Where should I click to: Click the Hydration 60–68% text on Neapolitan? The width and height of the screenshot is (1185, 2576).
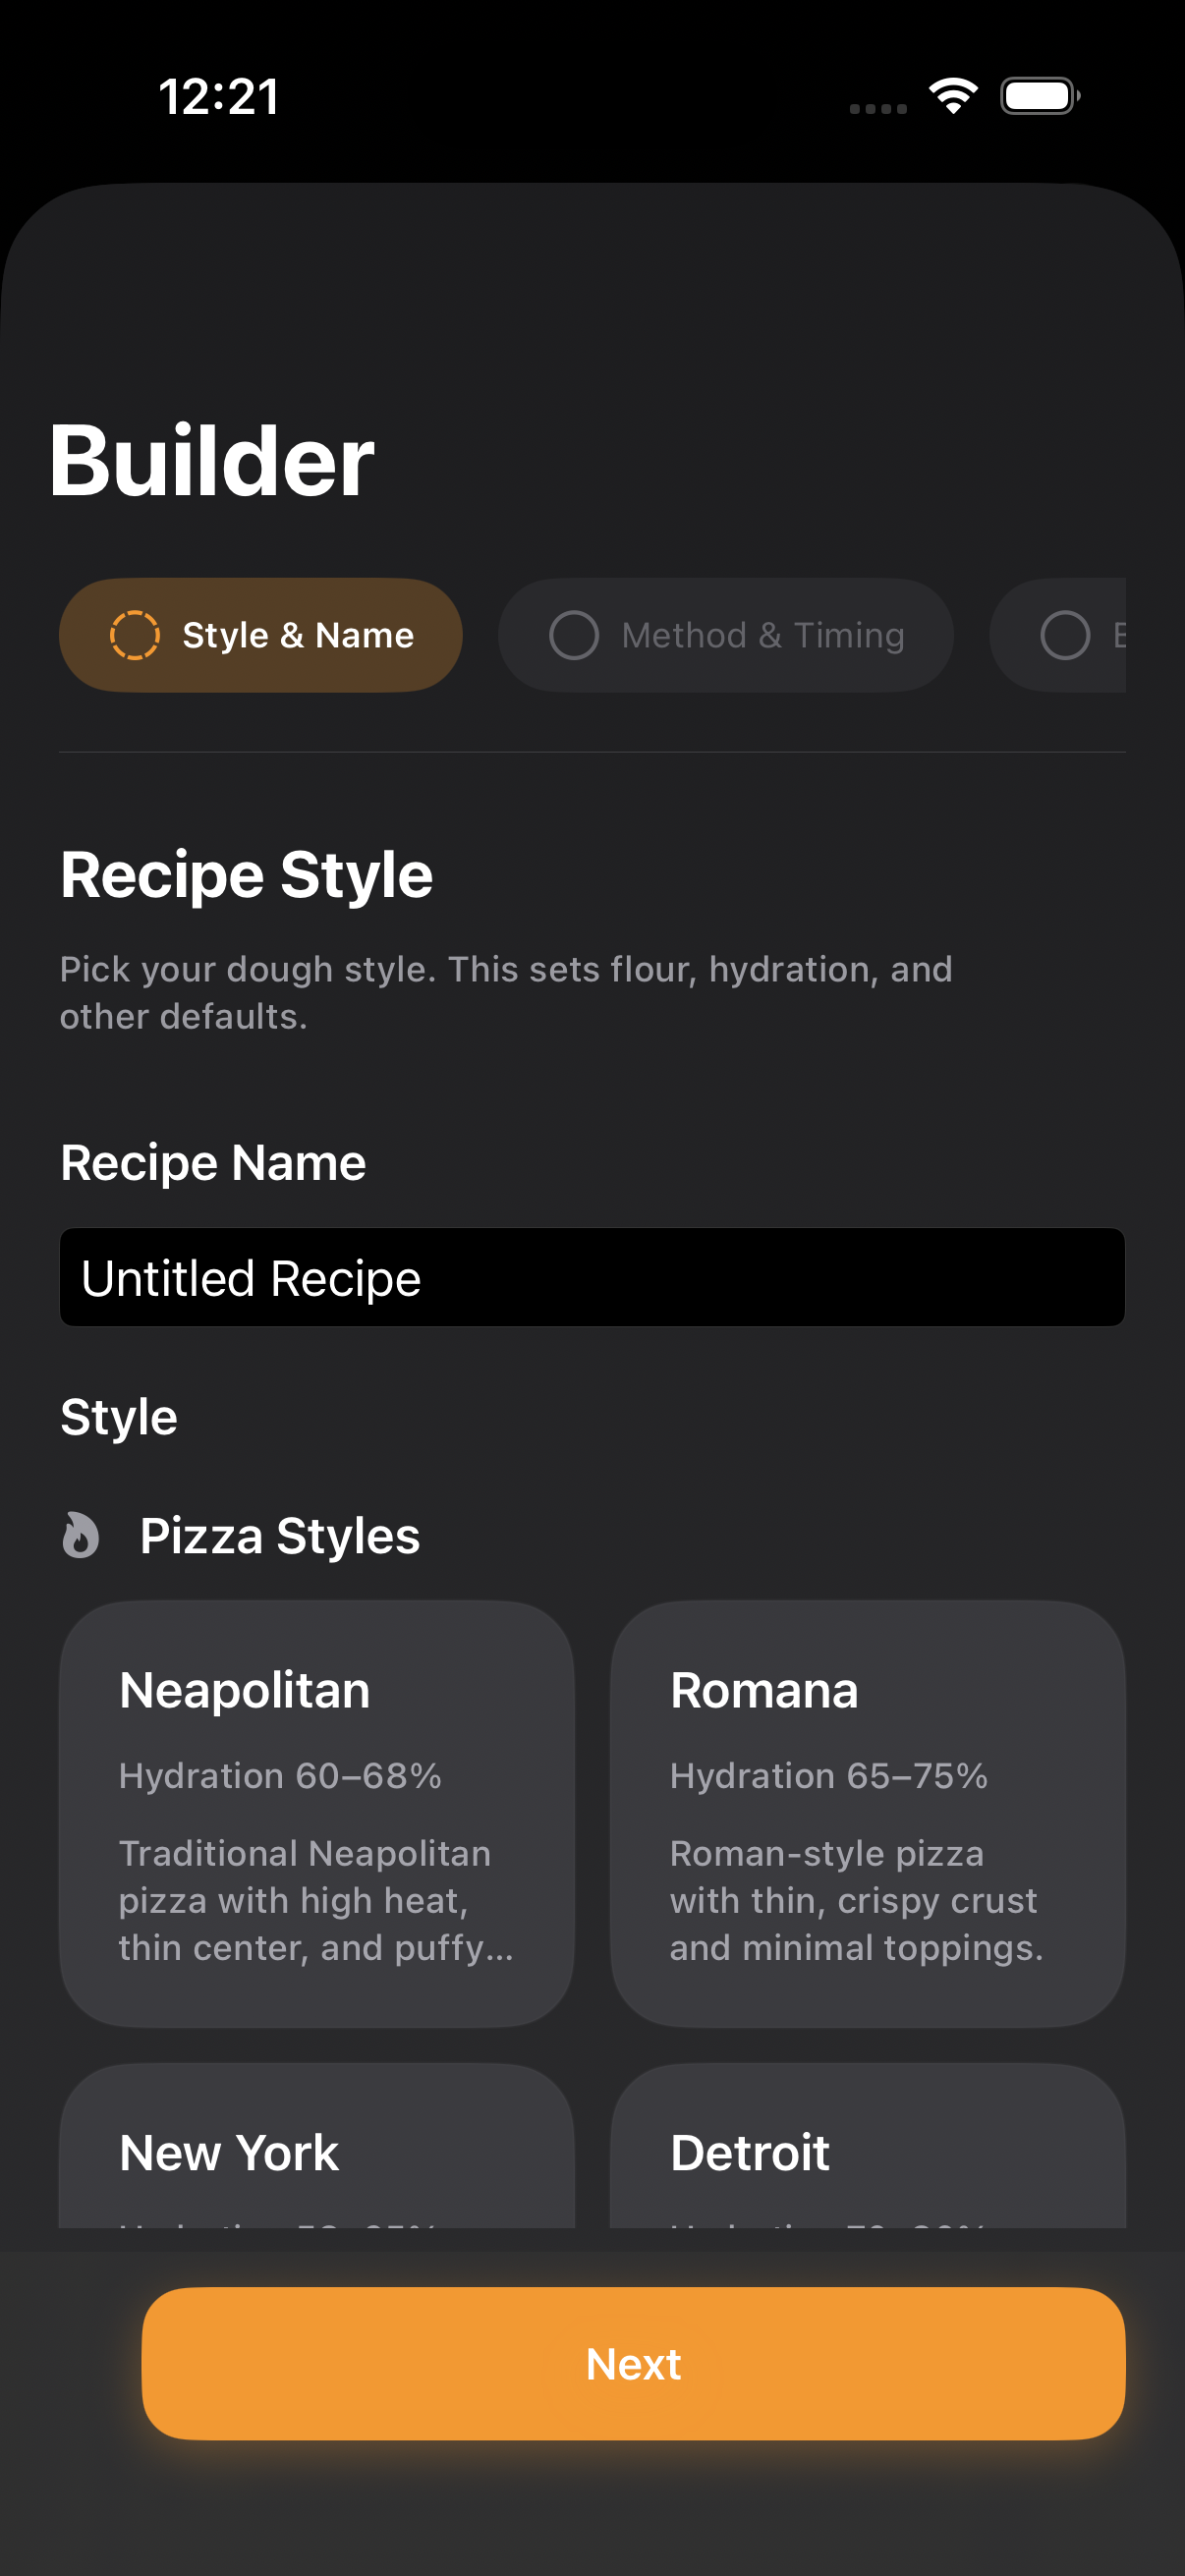tap(281, 1775)
